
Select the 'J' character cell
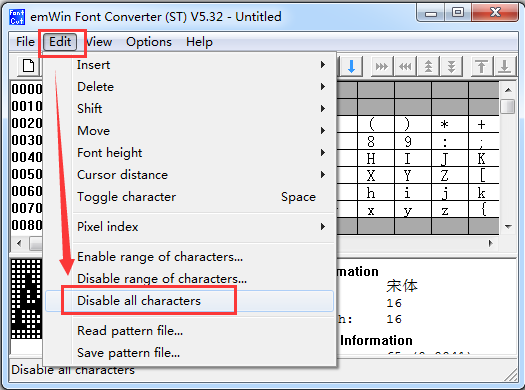(450, 158)
